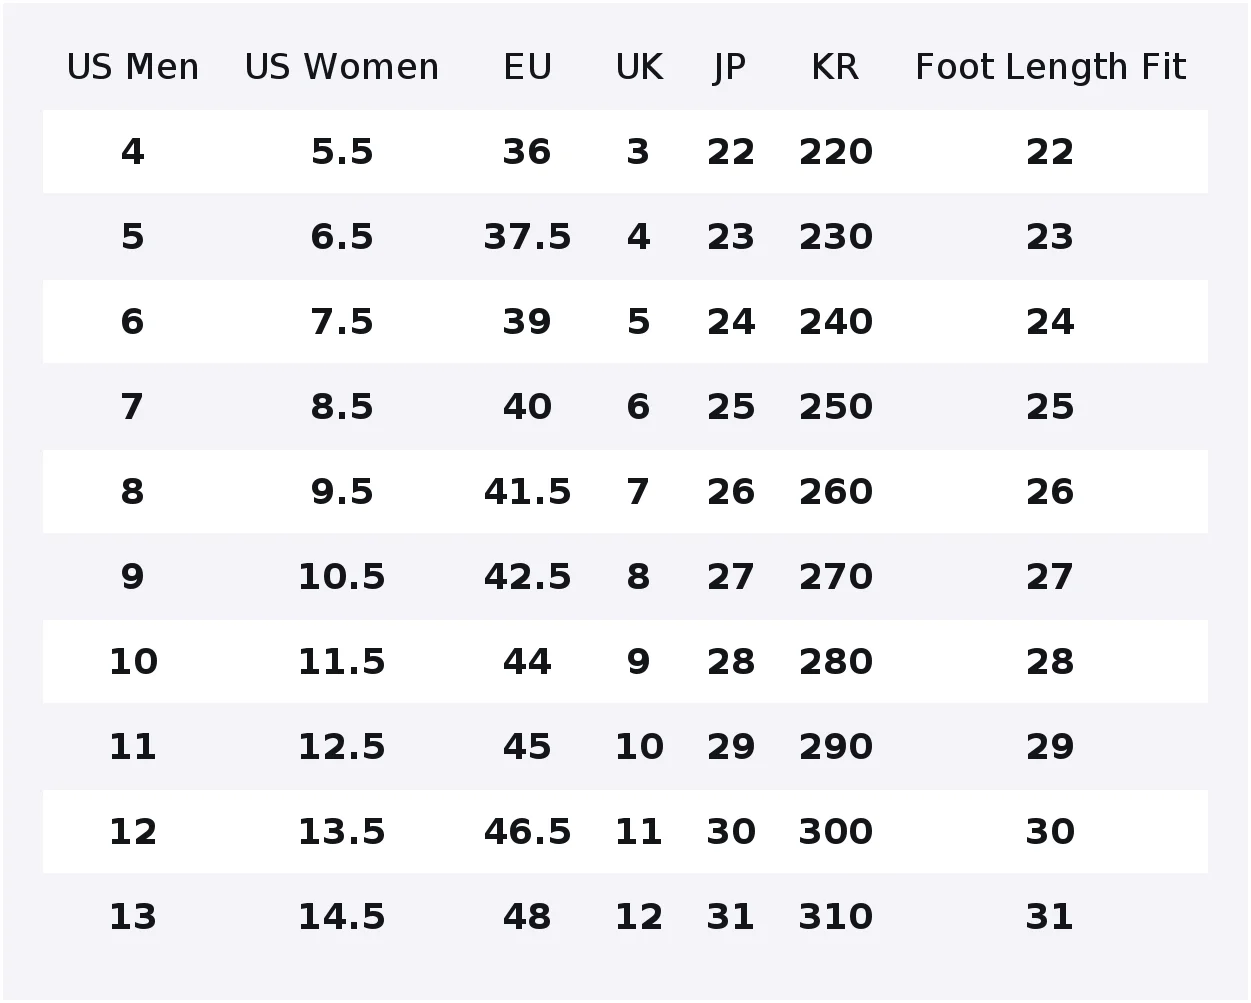Click US Women size 6.5 cell
The image size is (1251, 1003).
(342, 237)
